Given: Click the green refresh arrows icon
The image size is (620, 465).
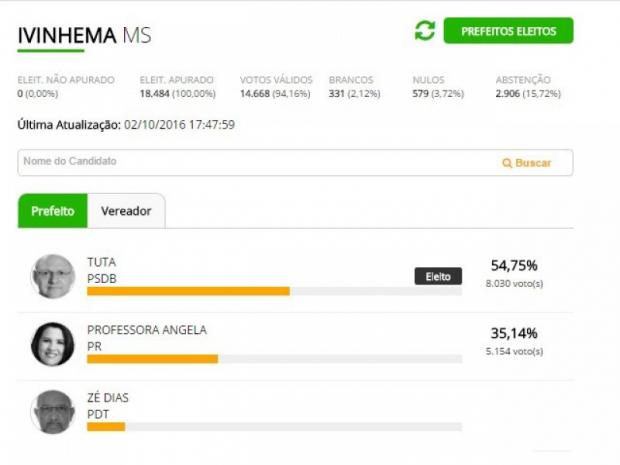Looking at the screenshot, I should 425,31.
